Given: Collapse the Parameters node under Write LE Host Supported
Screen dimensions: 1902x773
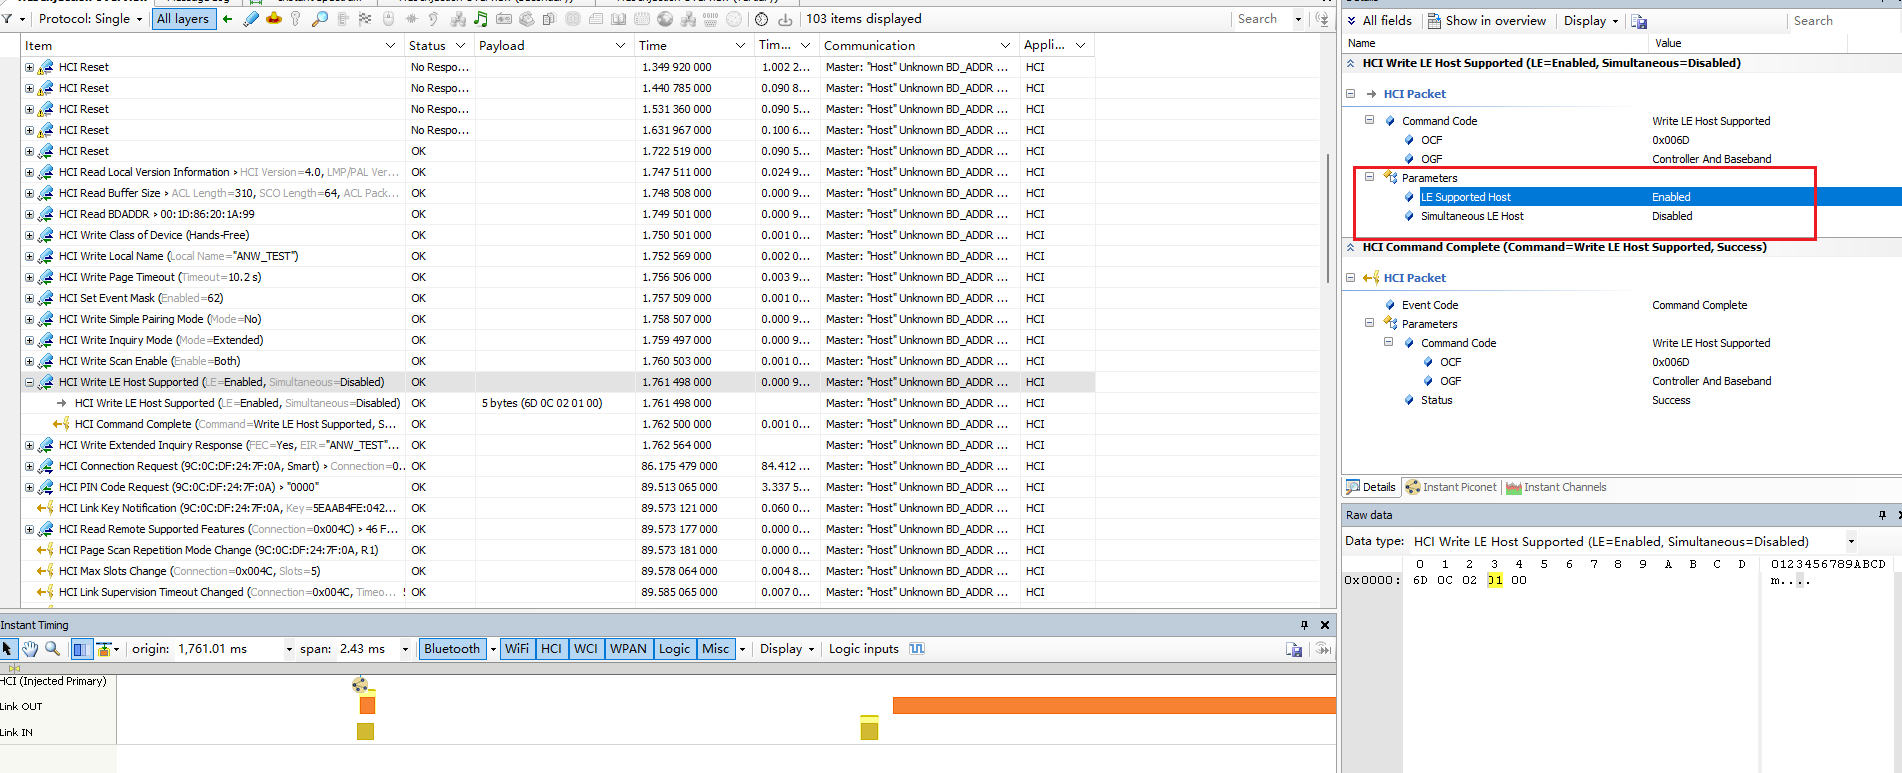Looking at the screenshot, I should tap(1369, 177).
